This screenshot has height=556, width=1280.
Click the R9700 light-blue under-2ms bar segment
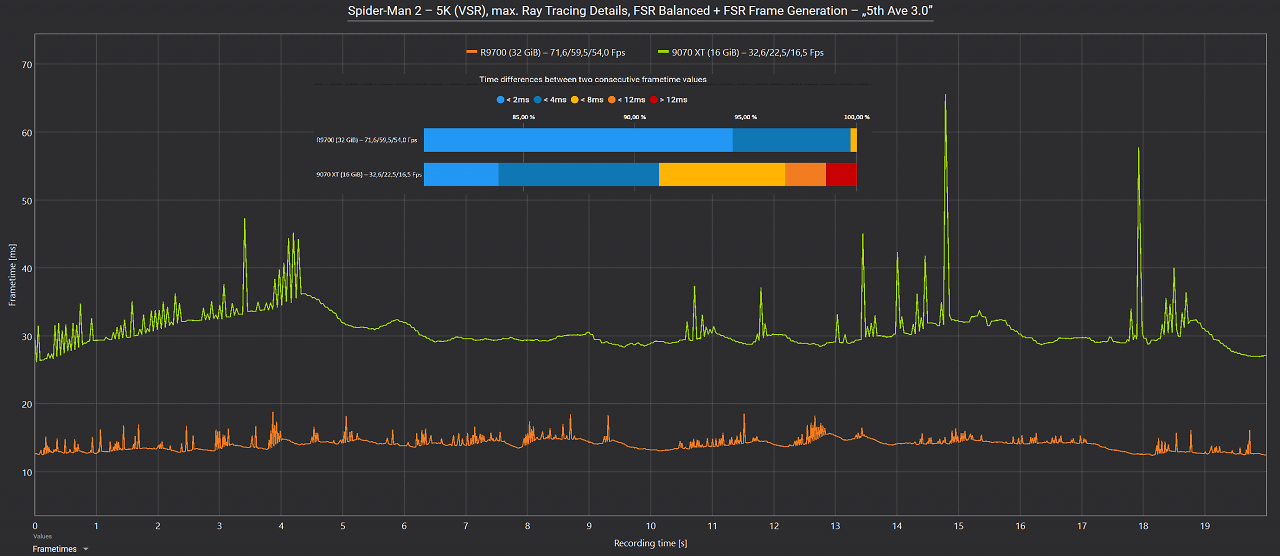coord(578,140)
